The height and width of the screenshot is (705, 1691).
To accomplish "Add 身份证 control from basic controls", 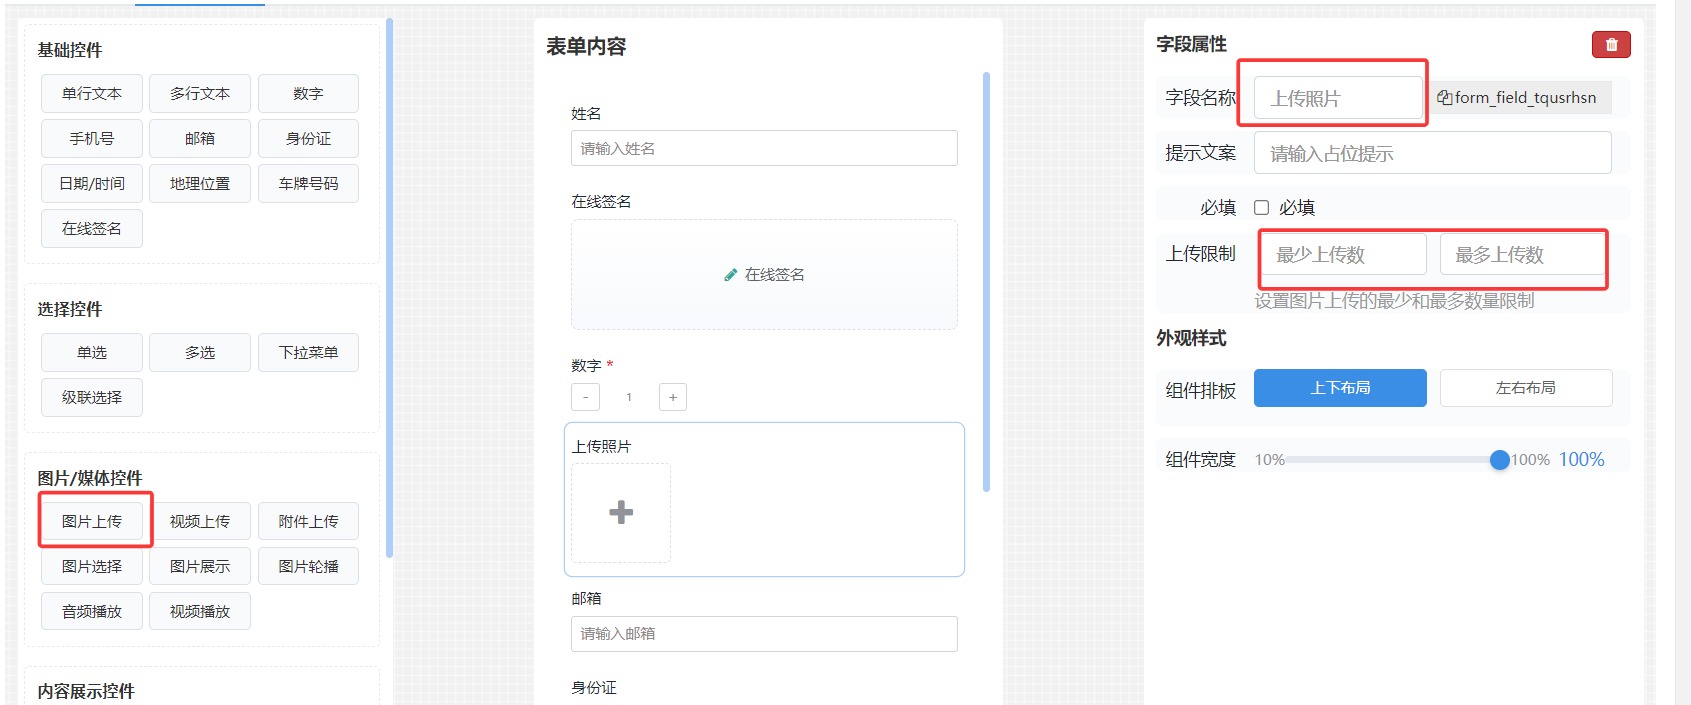I will point(308,138).
